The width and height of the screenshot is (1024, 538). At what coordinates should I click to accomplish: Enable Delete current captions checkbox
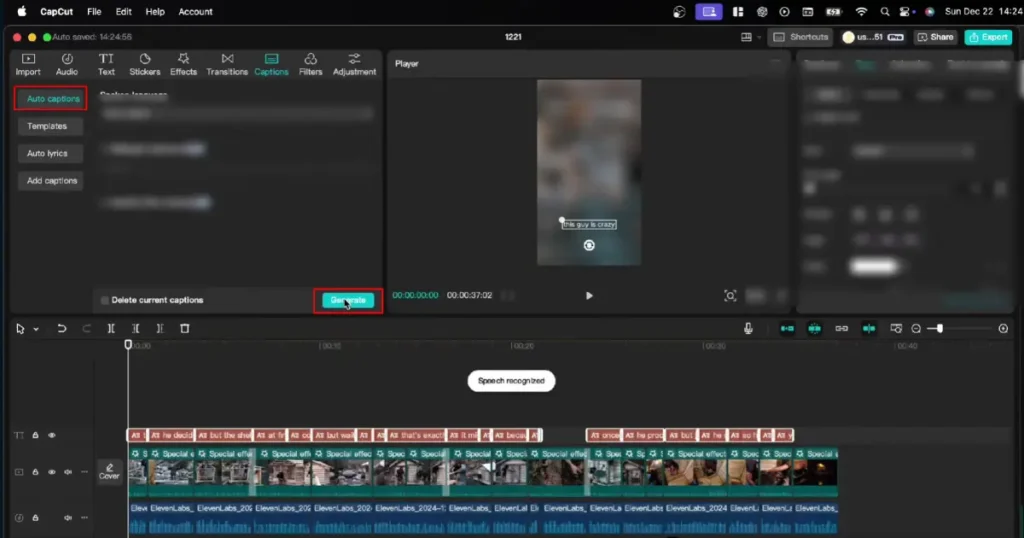click(x=104, y=300)
